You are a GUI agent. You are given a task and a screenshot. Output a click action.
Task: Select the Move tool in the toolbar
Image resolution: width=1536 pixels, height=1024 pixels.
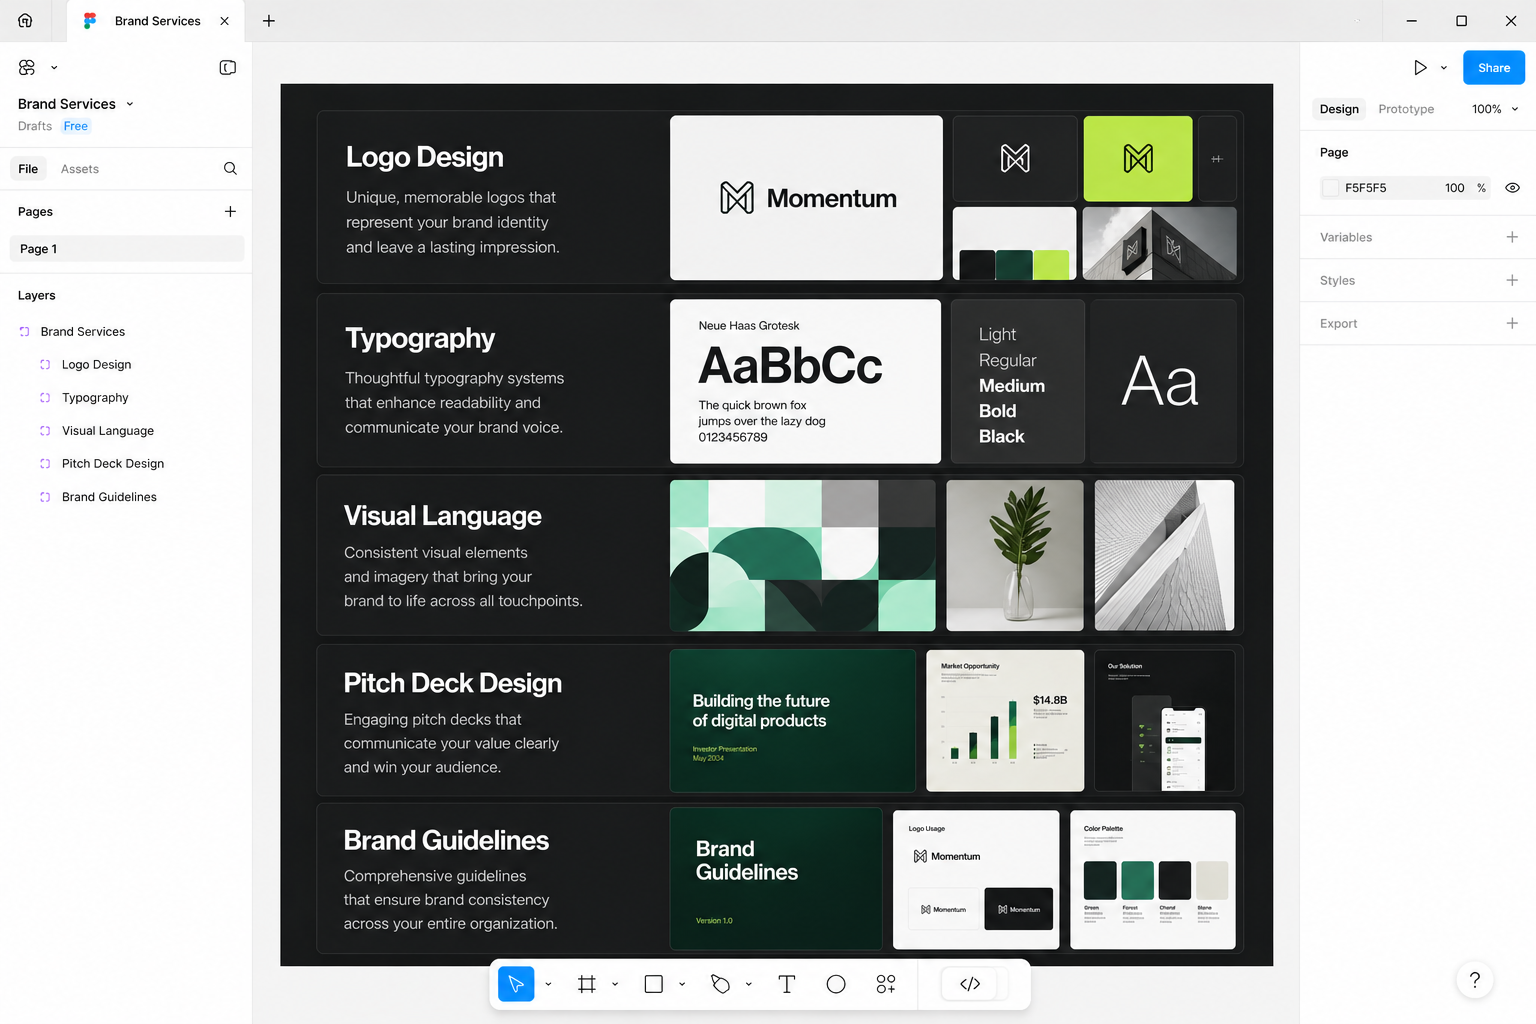coord(516,984)
